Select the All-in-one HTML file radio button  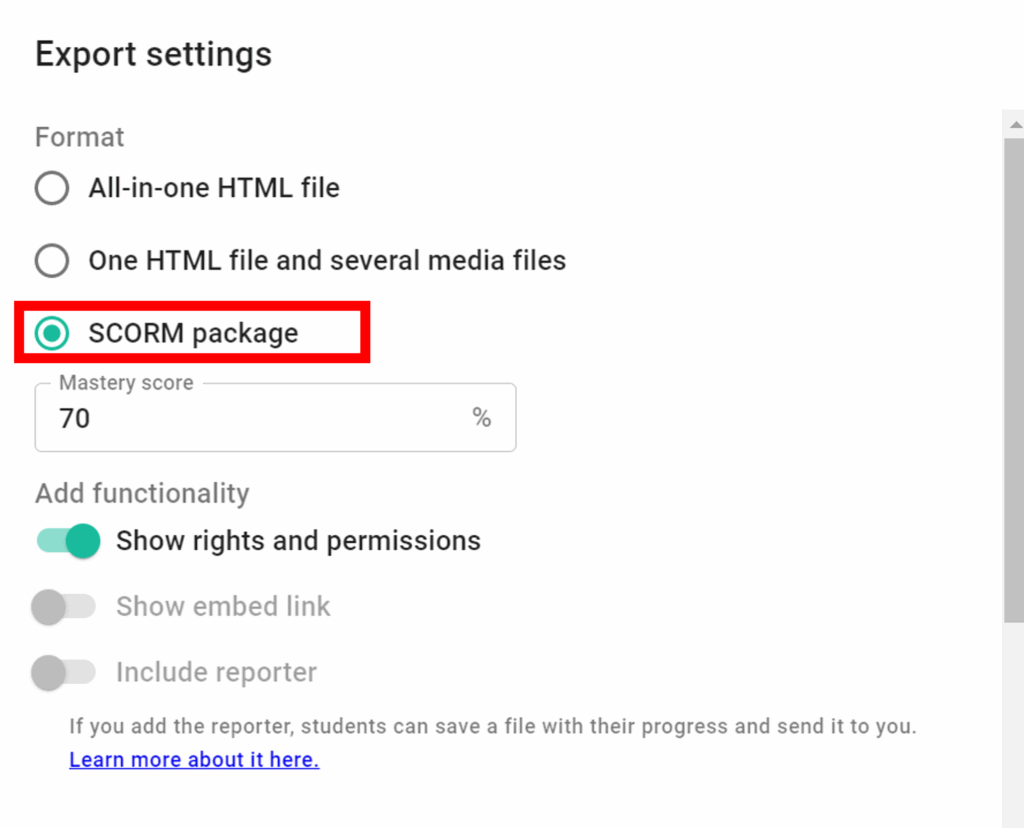tap(52, 188)
